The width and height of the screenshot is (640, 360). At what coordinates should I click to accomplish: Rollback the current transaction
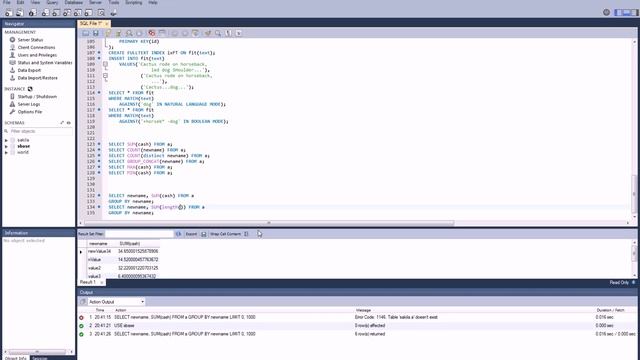[x=185, y=33]
